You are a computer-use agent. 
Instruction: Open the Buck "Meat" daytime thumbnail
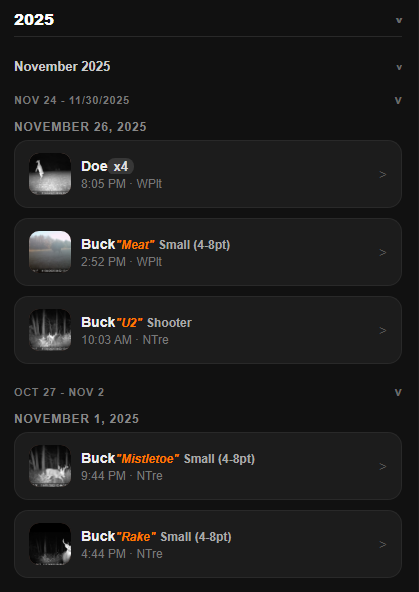tap(50, 252)
